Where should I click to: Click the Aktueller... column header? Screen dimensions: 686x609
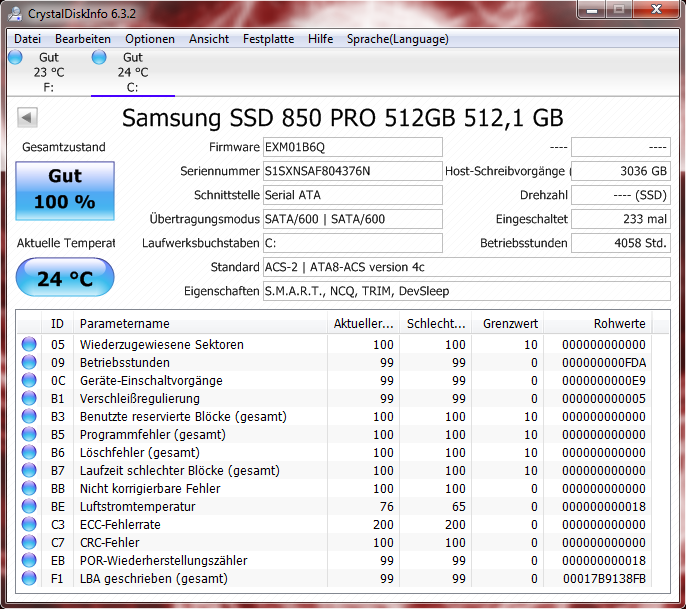pyautogui.click(x=364, y=324)
